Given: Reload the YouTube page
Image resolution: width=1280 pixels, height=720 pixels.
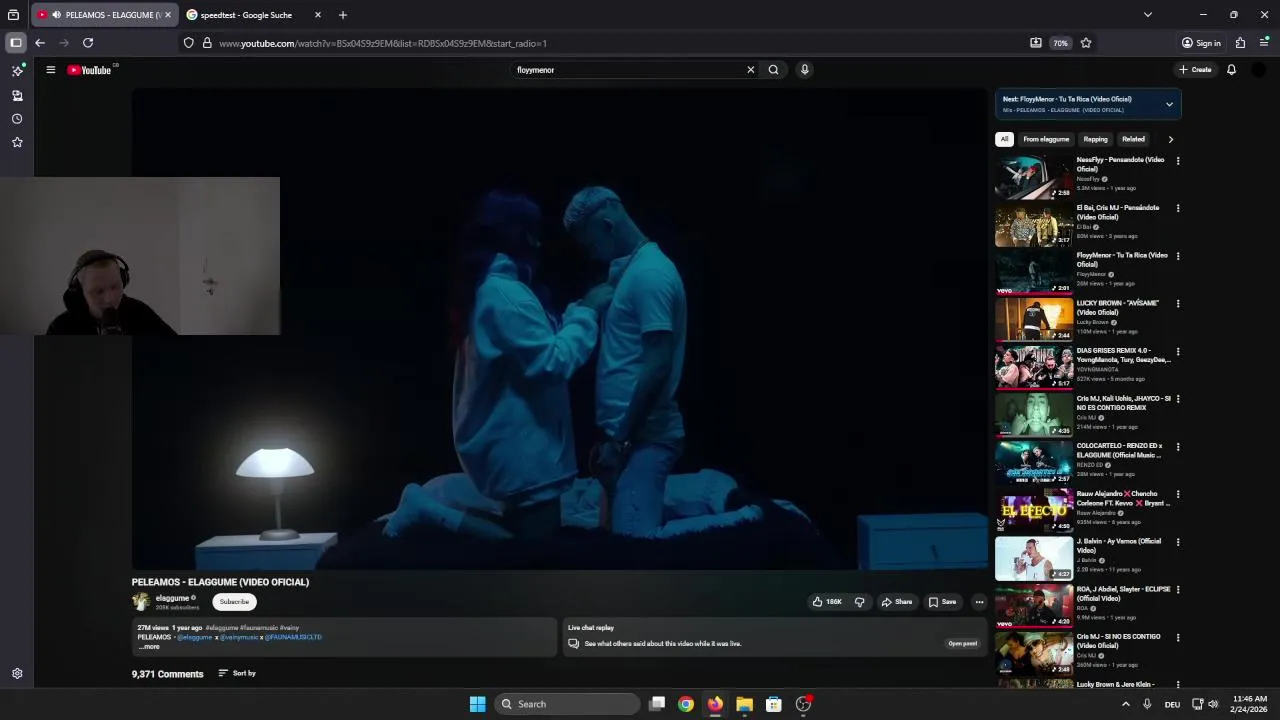Looking at the screenshot, I should (x=88, y=43).
